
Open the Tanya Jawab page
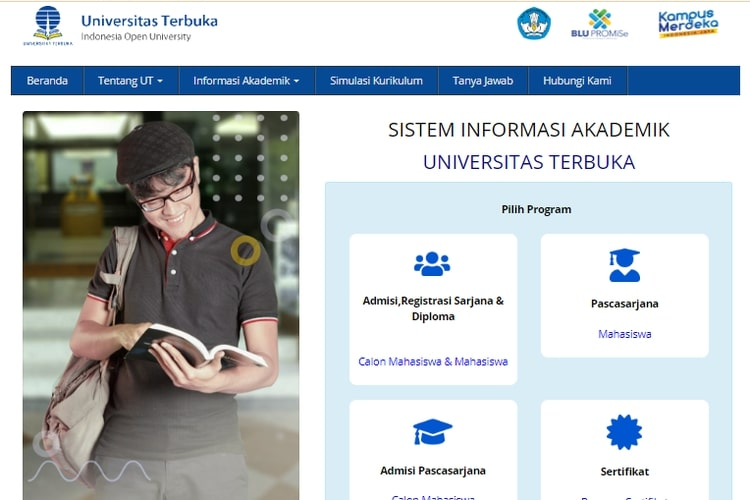click(x=482, y=81)
